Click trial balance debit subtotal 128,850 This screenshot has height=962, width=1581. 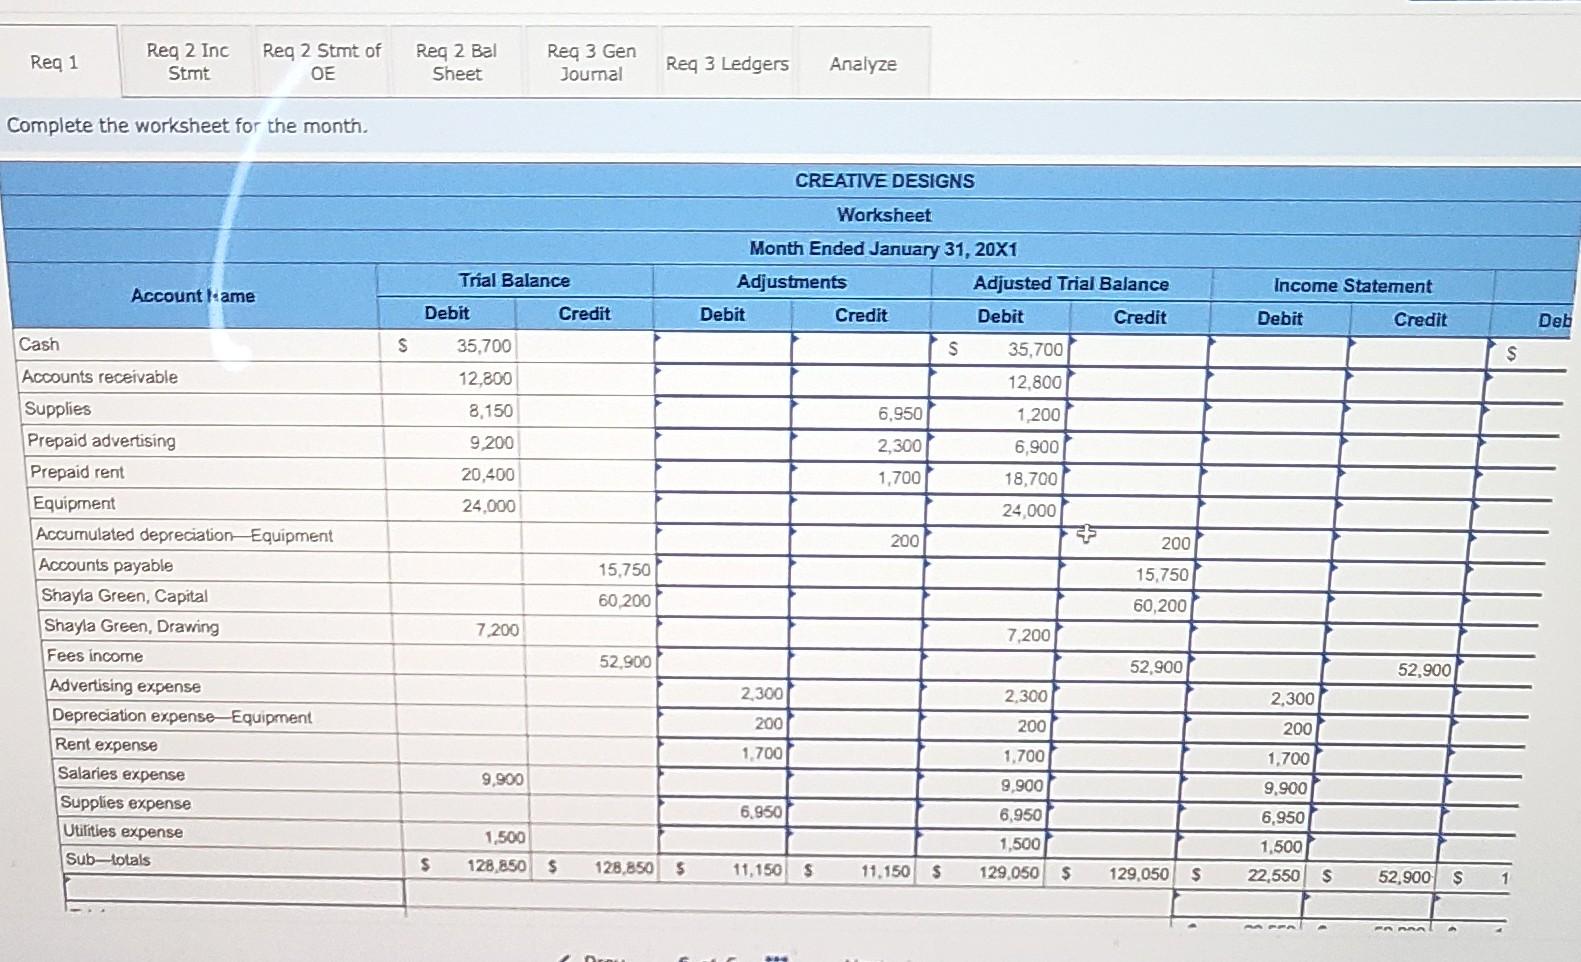click(496, 866)
